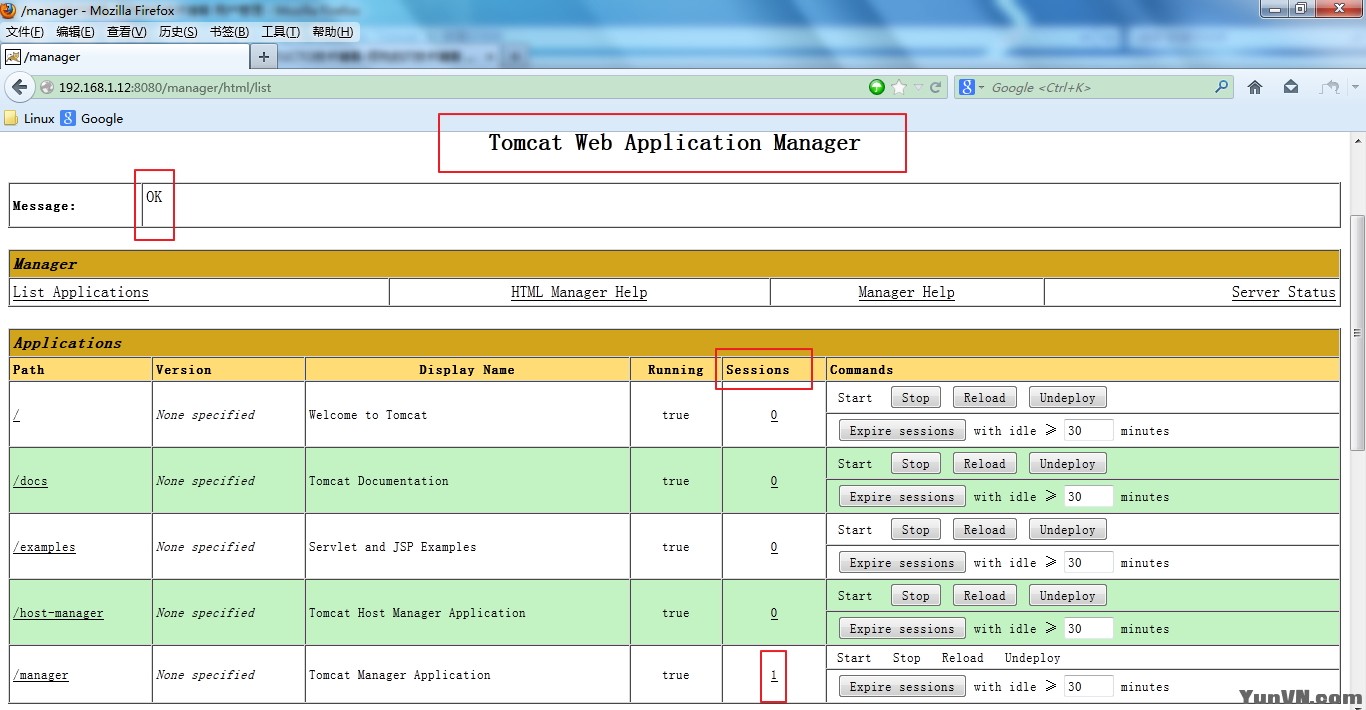The height and width of the screenshot is (710, 1366).
Task: Open the bookmark star dropdown arrow
Action: coord(918,87)
